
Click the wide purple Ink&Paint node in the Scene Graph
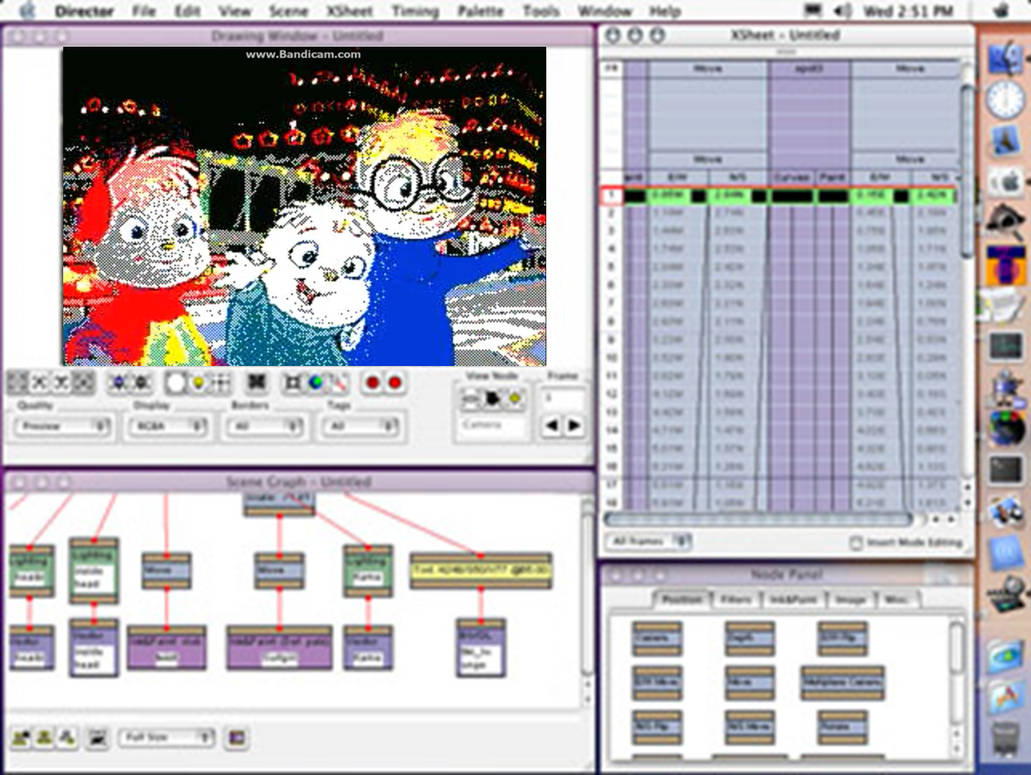(x=279, y=647)
